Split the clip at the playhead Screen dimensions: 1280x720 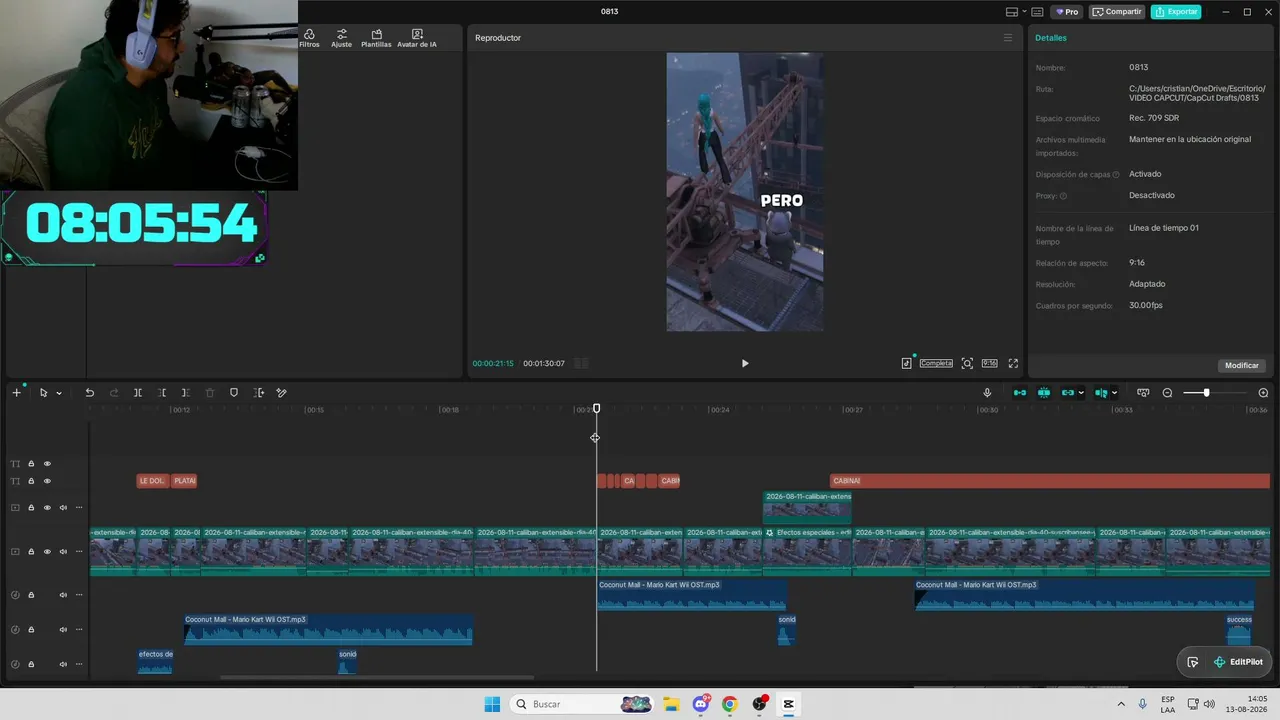click(138, 393)
